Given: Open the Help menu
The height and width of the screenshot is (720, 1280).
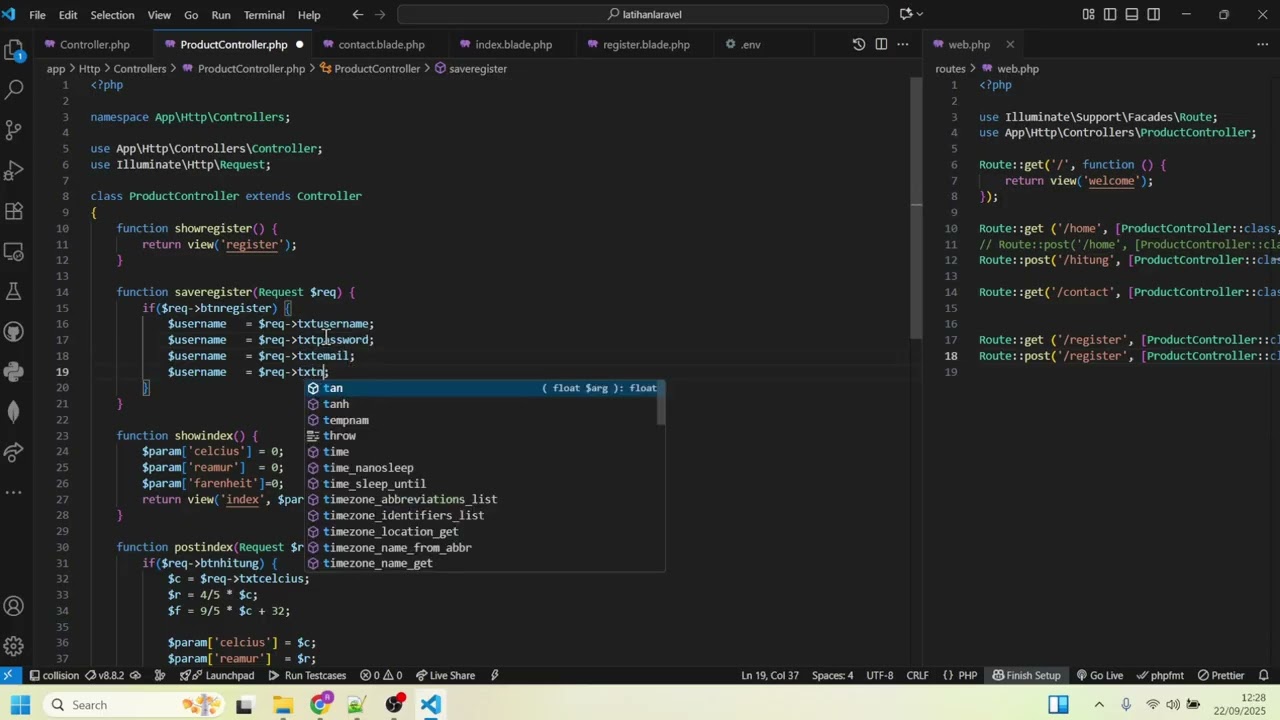Looking at the screenshot, I should (x=309, y=15).
